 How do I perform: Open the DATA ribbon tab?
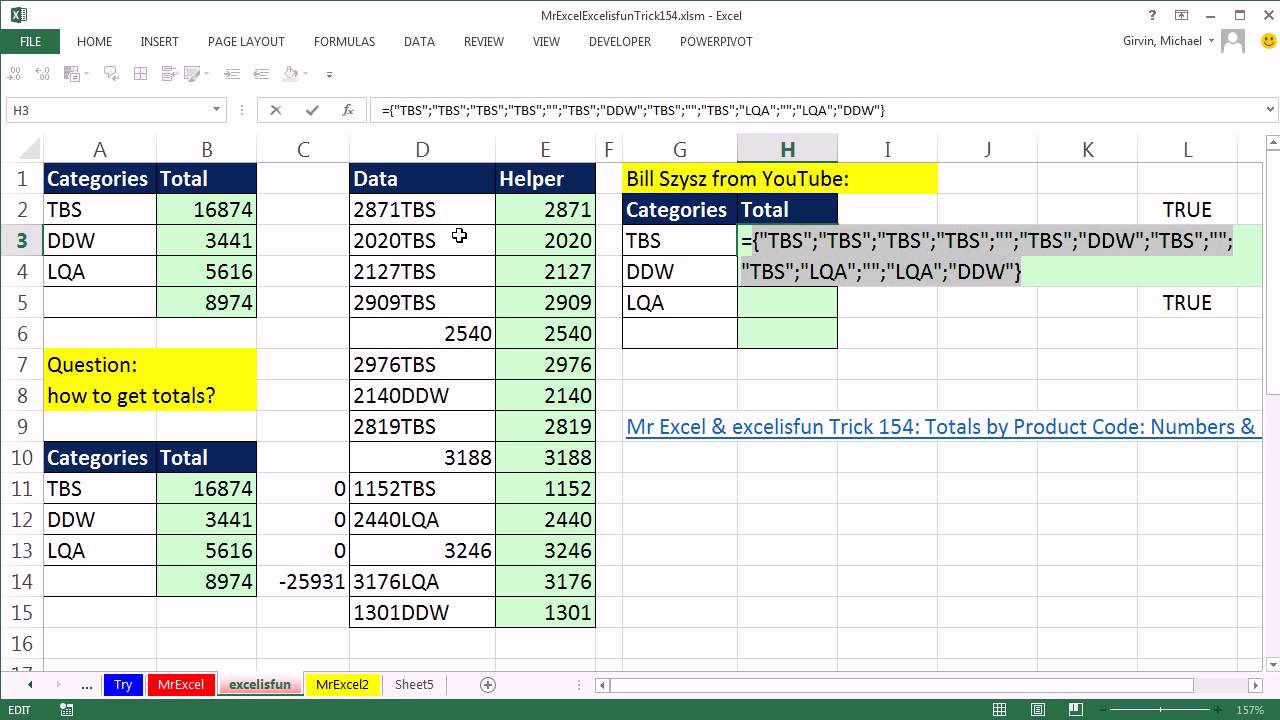[419, 42]
